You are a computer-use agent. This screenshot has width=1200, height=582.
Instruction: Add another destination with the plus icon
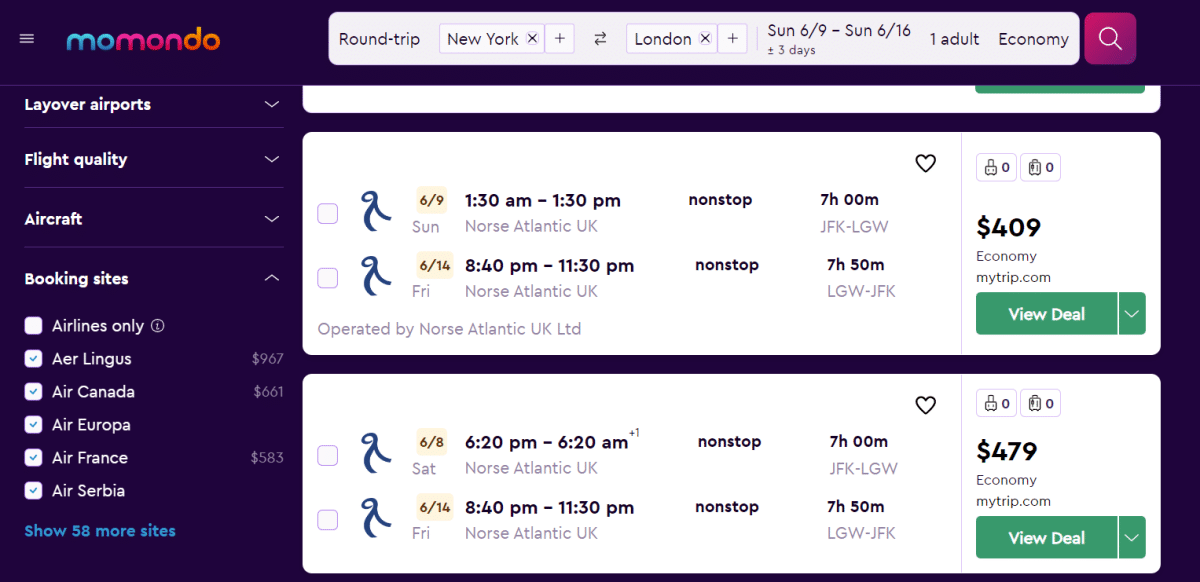point(733,38)
